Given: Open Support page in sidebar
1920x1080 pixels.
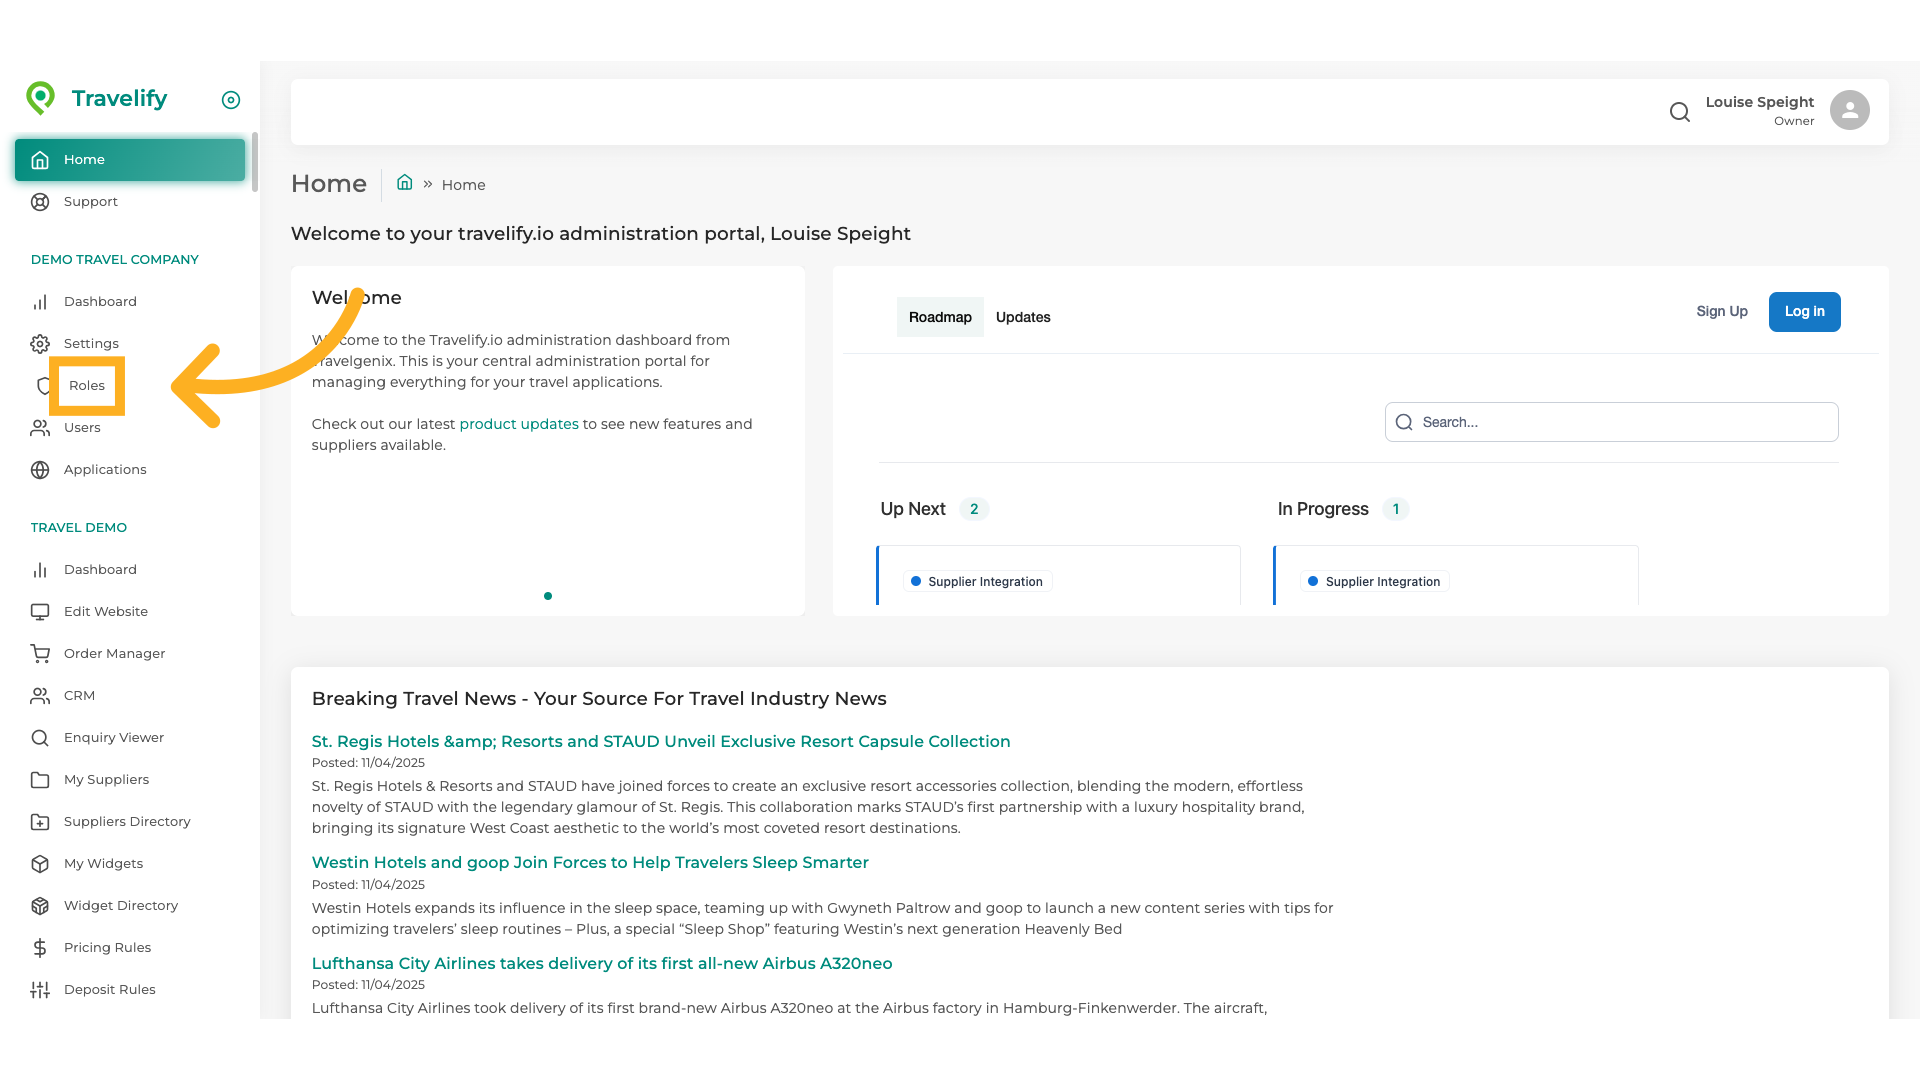Looking at the screenshot, I should tap(90, 201).
